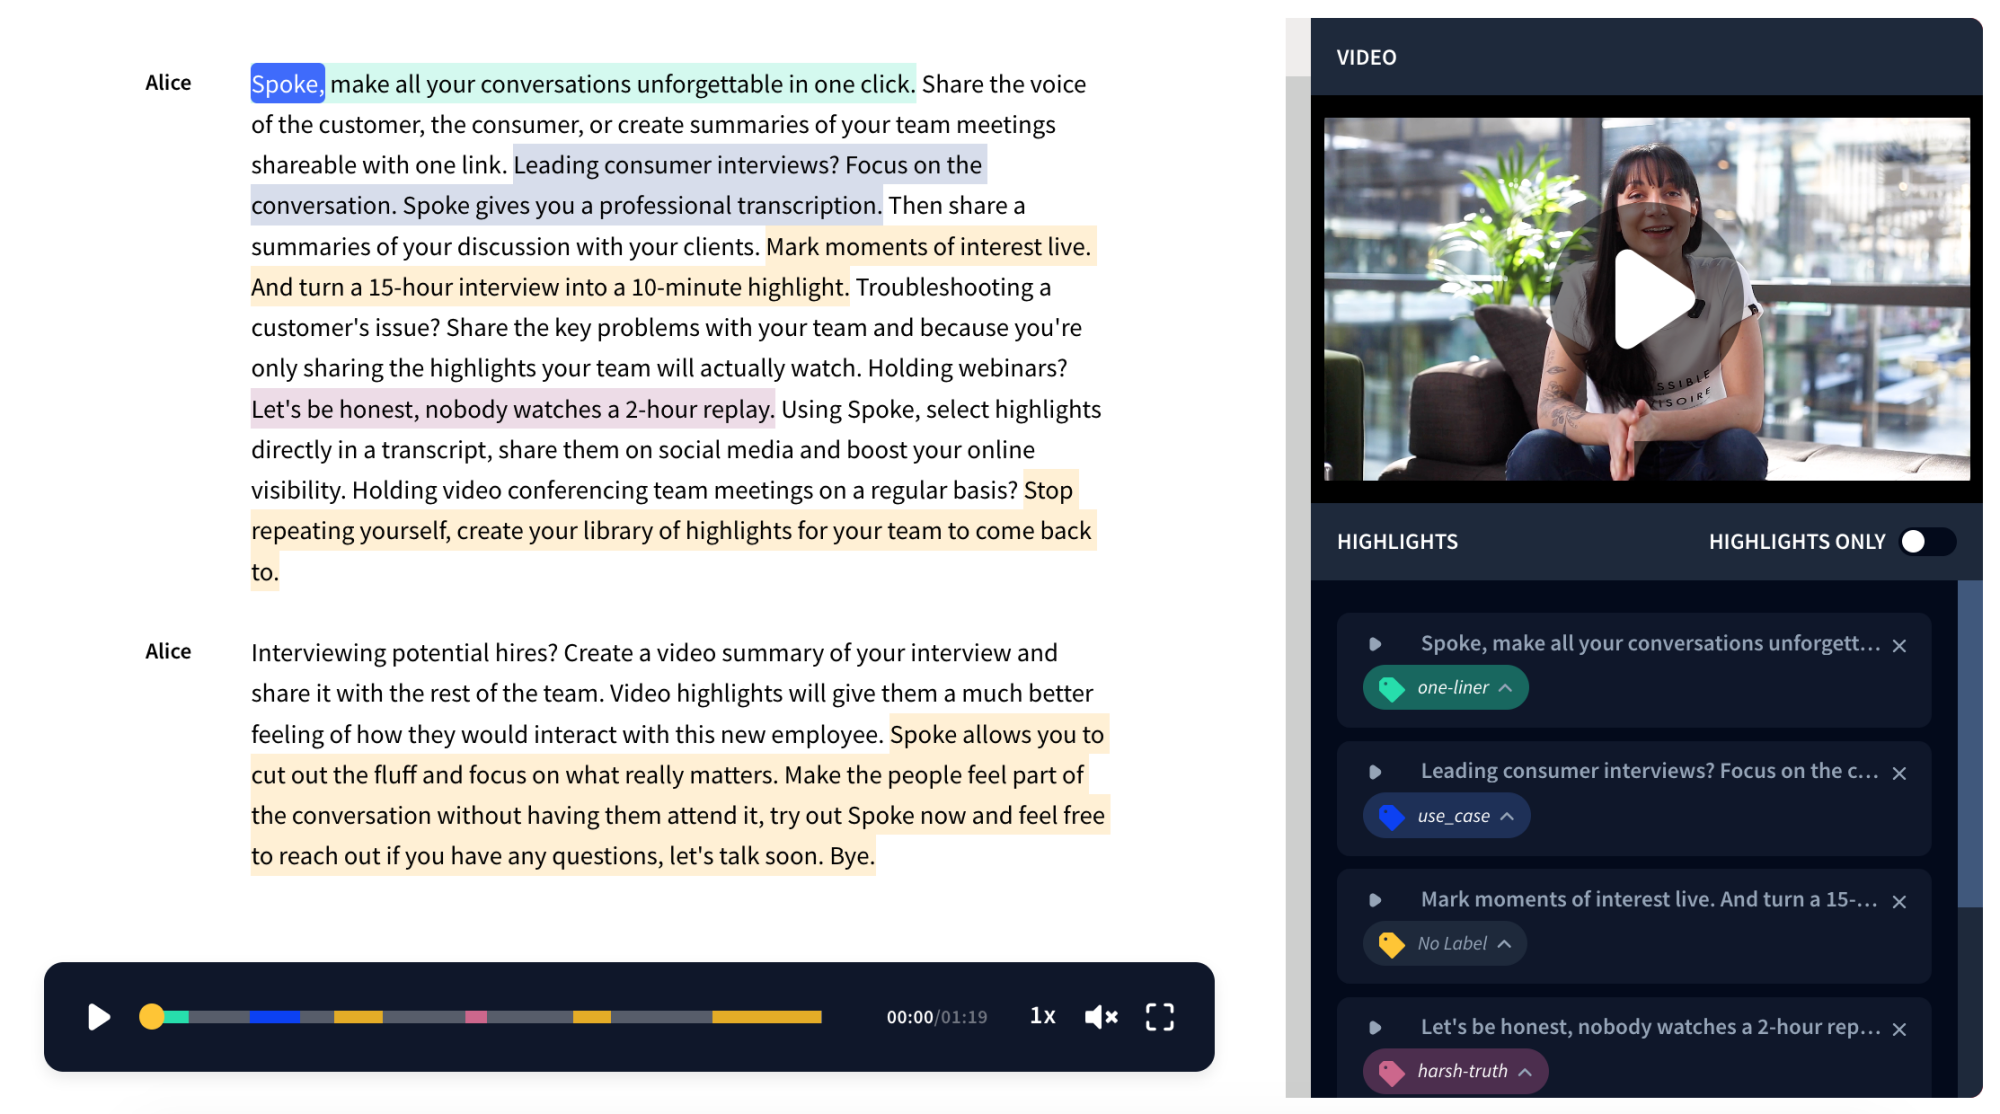Screen dimensions: 2000x1114
Task: Remove the 'Spoke, make all your conversations' highlight
Action: (x=1899, y=646)
